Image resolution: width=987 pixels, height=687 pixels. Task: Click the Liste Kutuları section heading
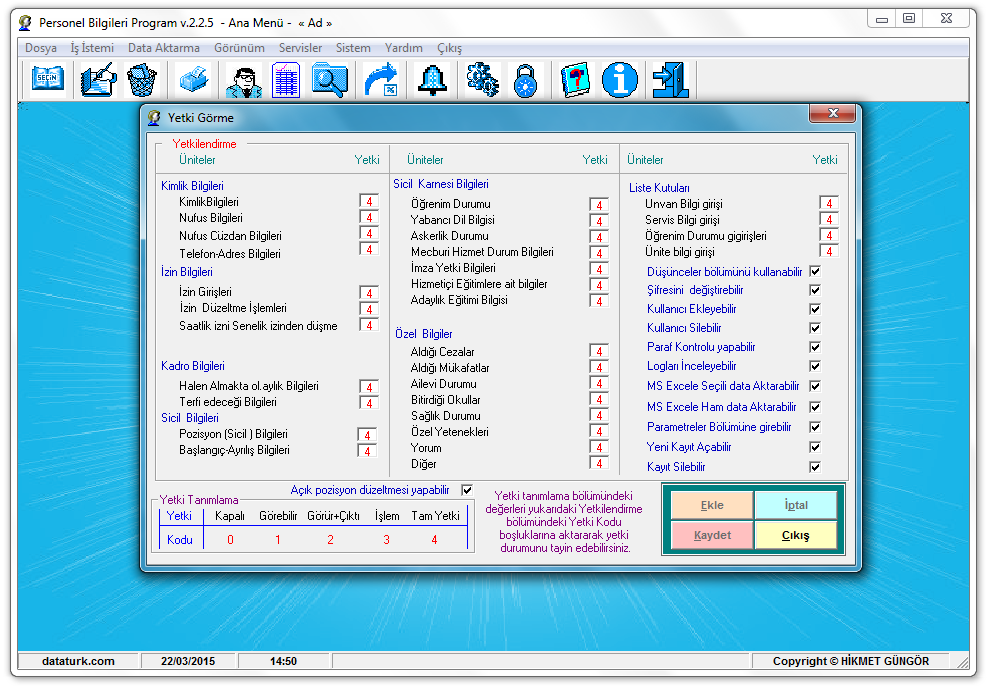[x=659, y=188]
